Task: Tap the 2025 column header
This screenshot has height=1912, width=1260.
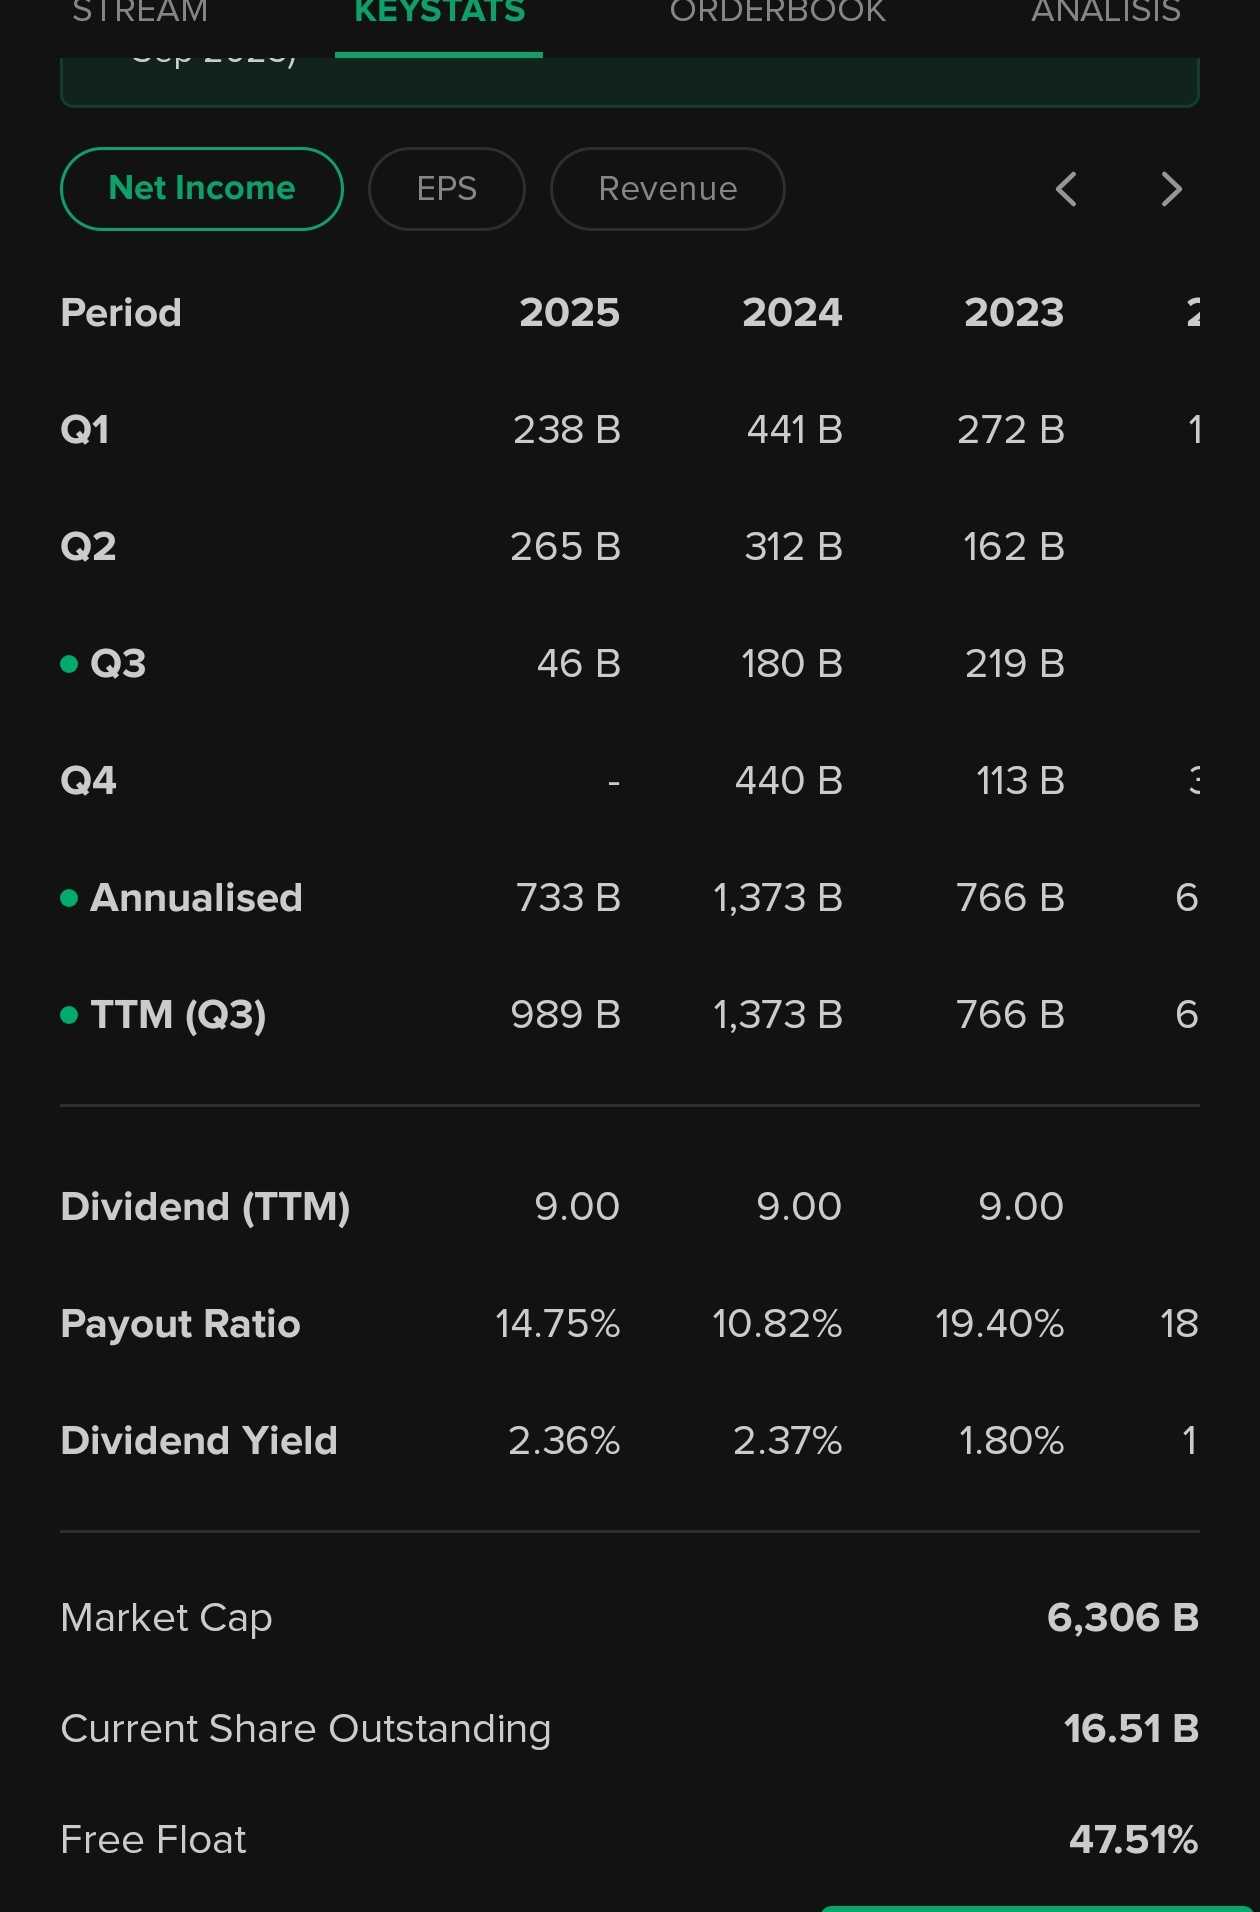Action: coord(569,313)
